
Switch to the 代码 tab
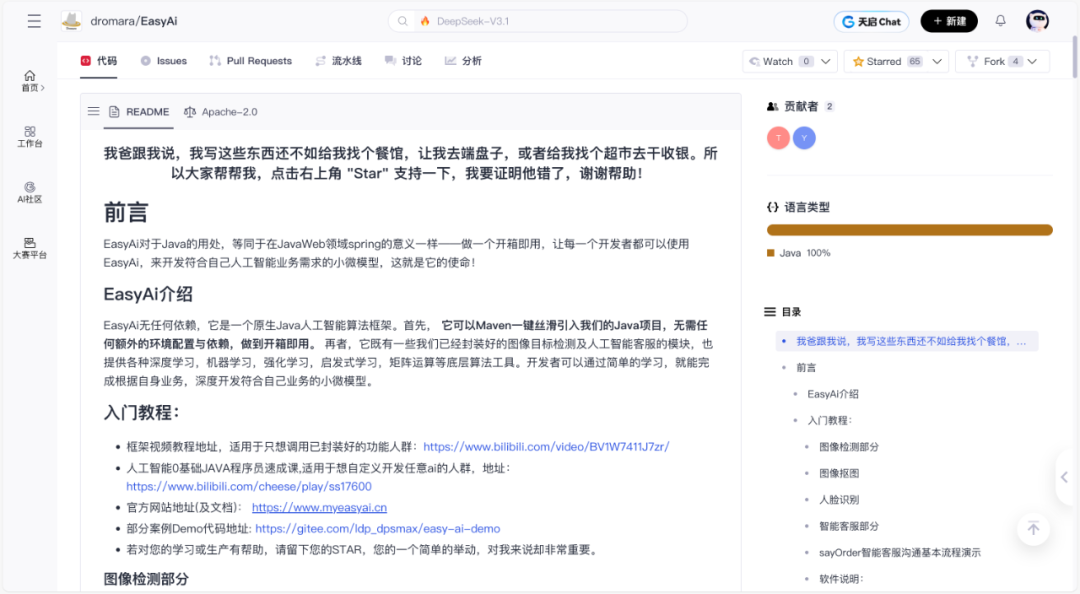pyautogui.click(x=98, y=61)
